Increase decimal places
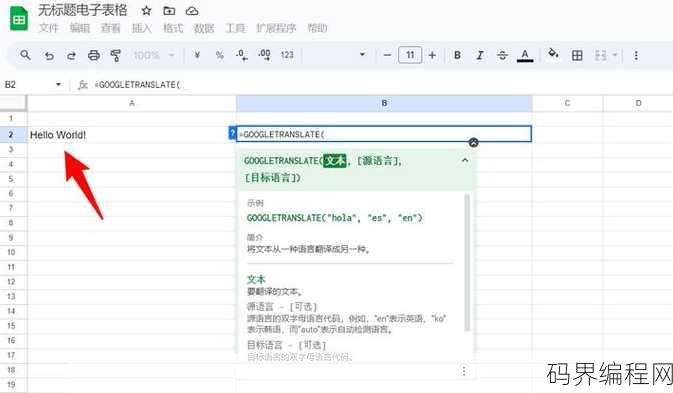 pyautogui.click(x=264, y=55)
